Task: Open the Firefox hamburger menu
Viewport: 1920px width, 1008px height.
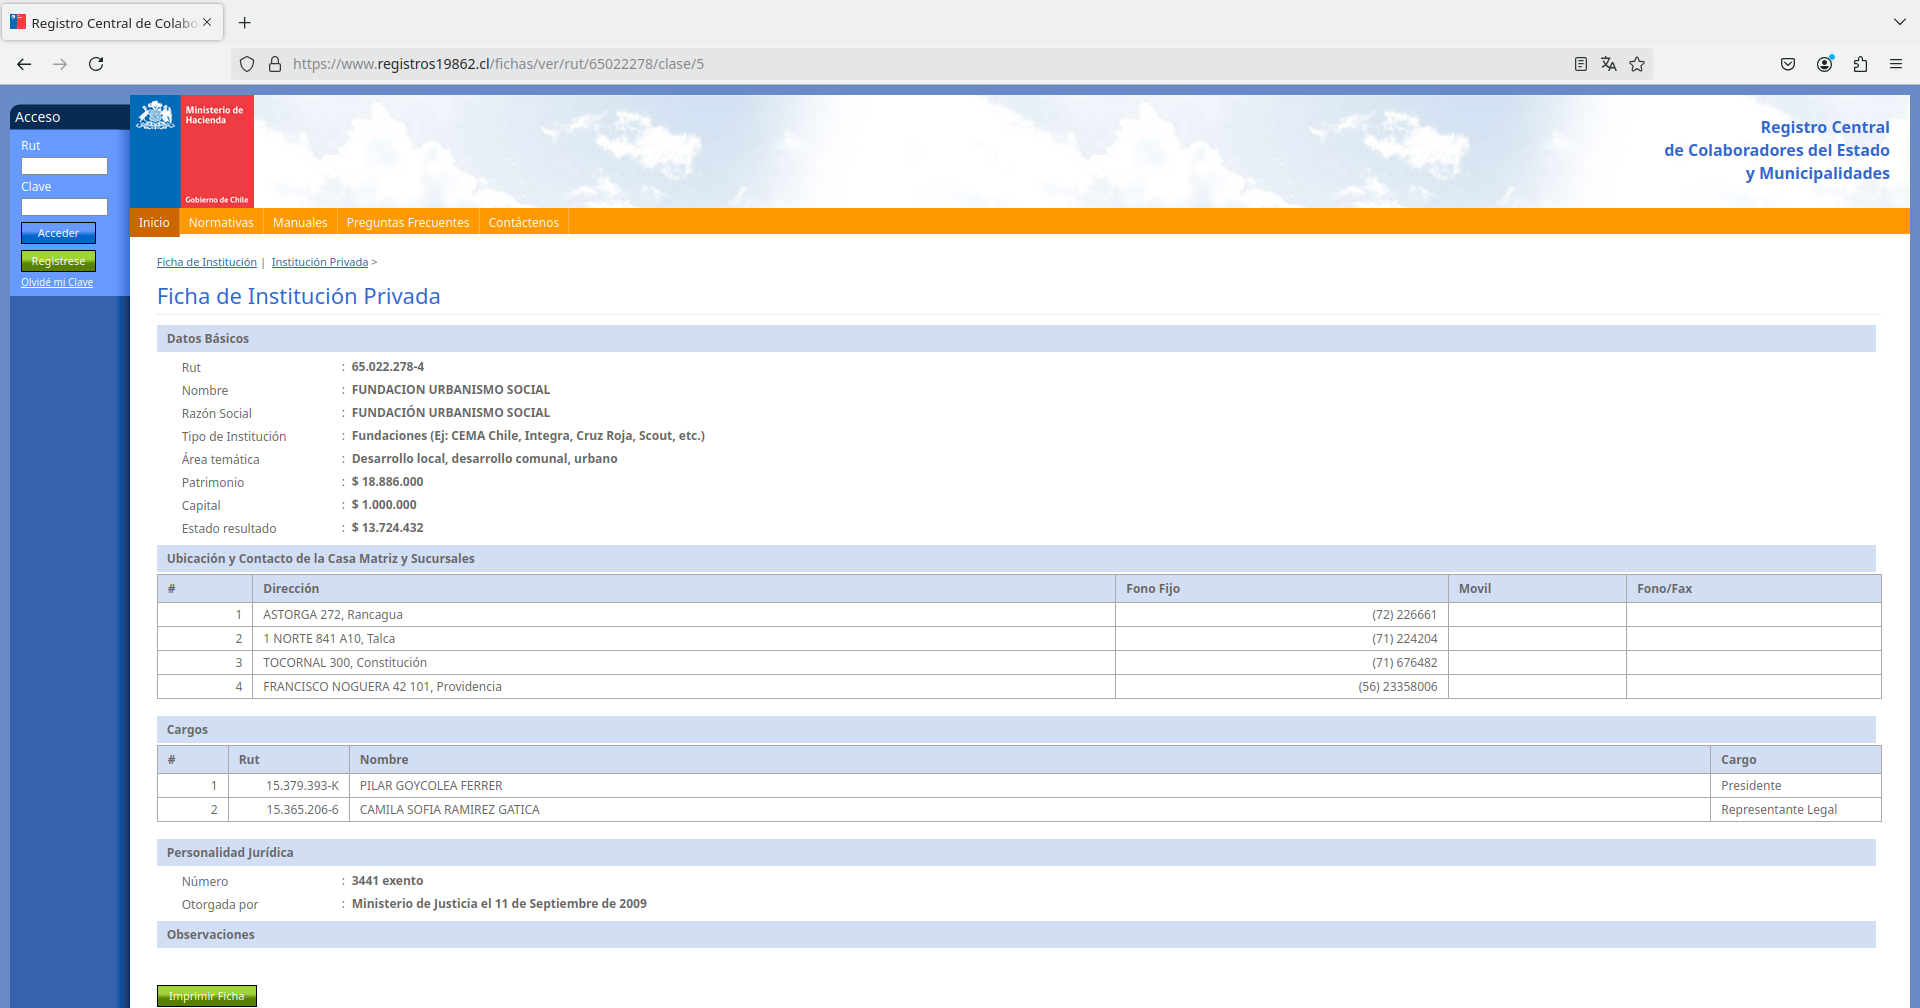Action: click(1895, 64)
